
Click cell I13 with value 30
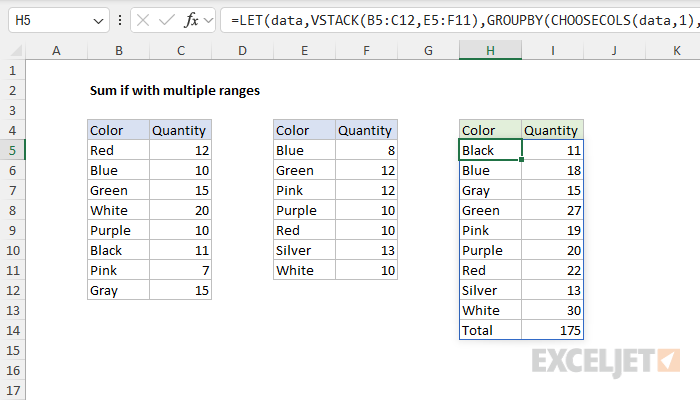tap(552, 310)
